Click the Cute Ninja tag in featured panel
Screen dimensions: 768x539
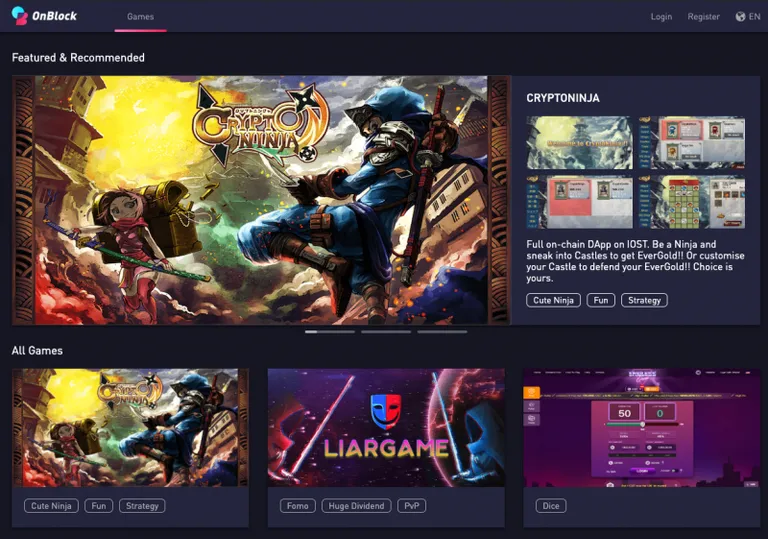pos(553,300)
